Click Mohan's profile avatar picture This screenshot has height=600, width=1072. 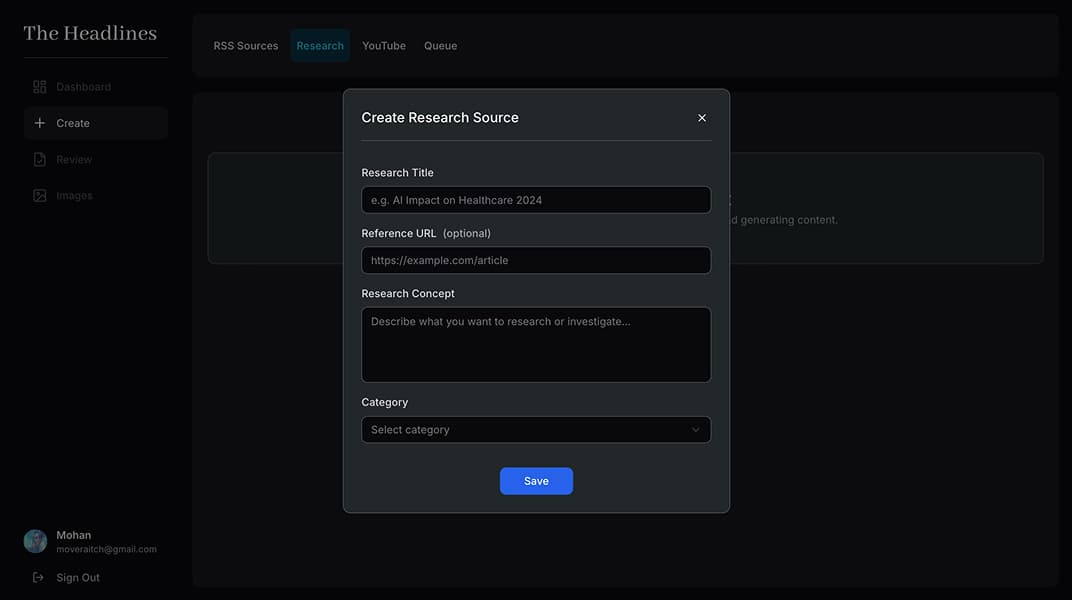(36, 541)
